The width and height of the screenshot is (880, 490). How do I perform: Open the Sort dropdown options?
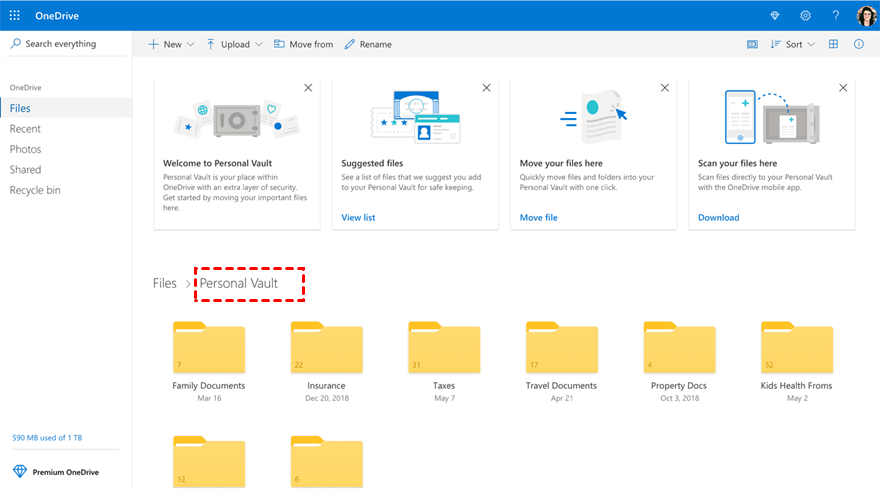[793, 44]
